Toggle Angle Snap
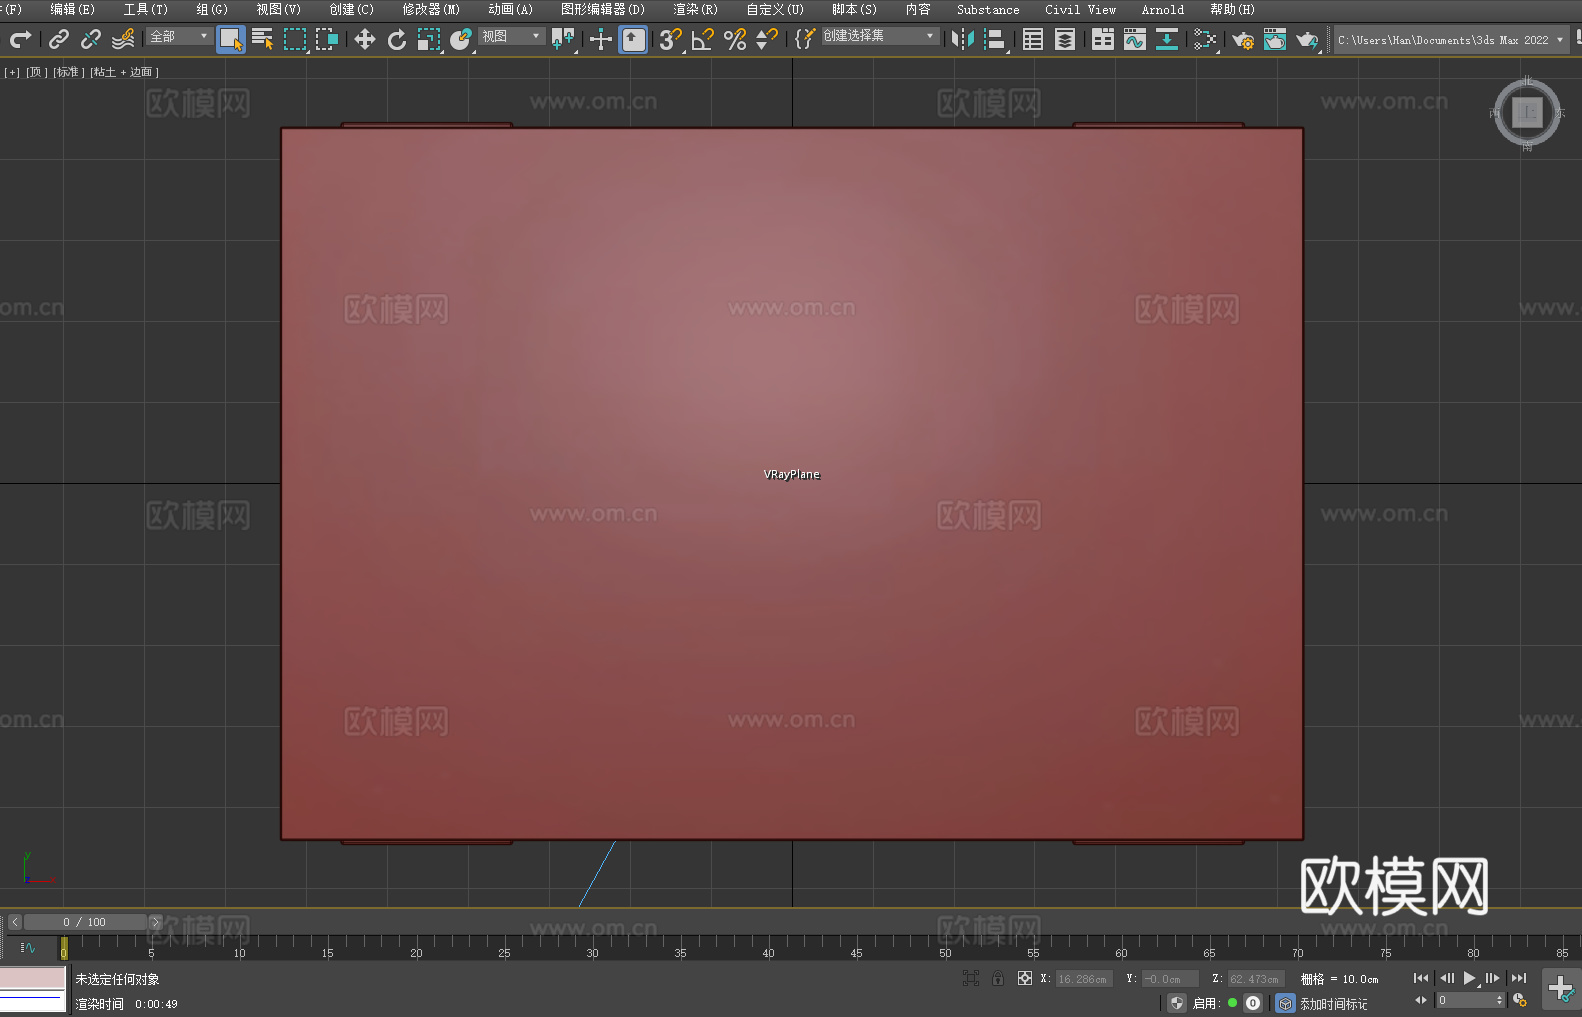This screenshot has height=1017, width=1582. coord(703,39)
